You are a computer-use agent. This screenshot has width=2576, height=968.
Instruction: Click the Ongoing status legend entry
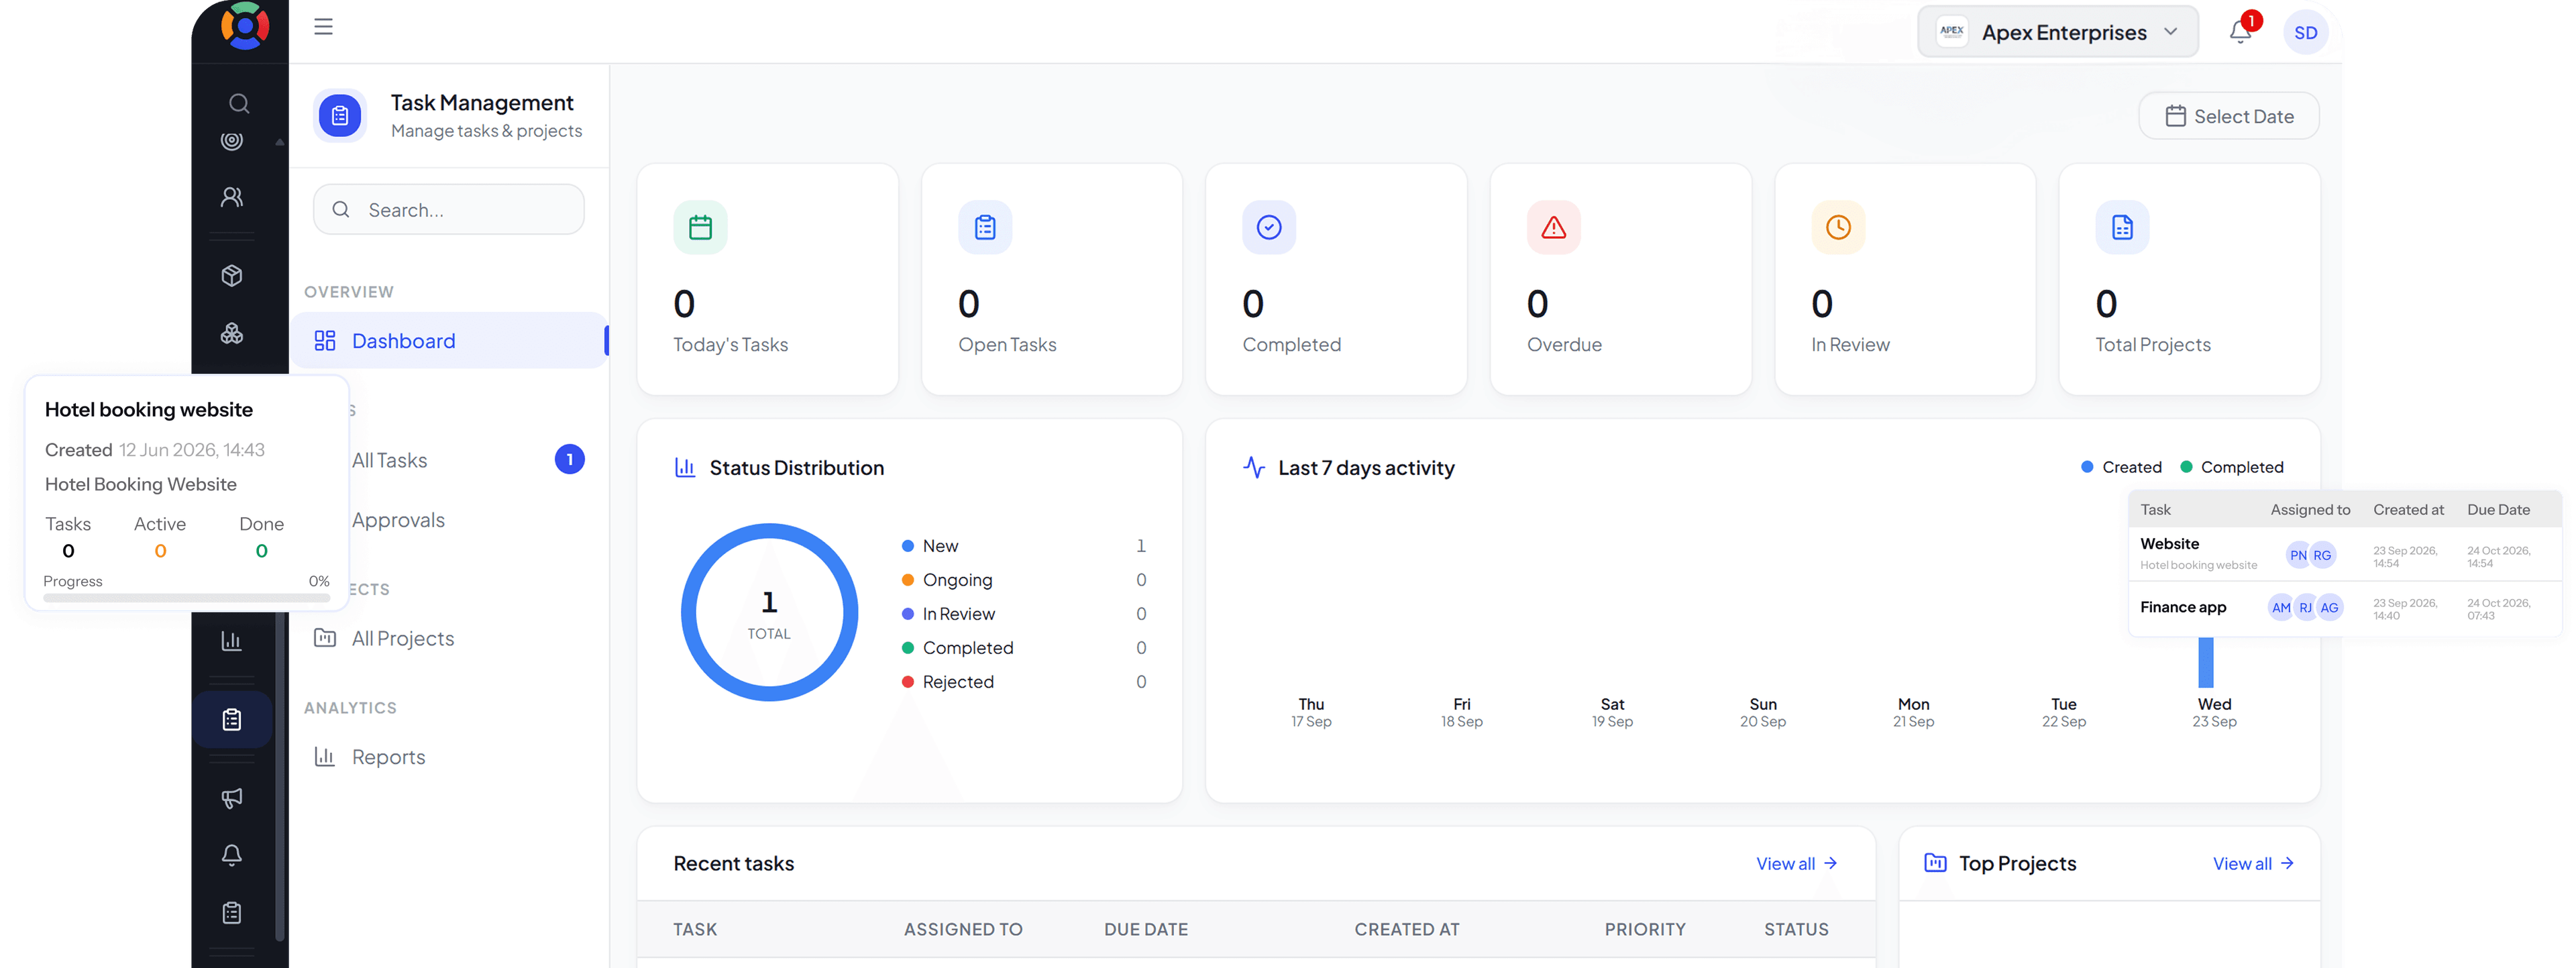pos(1024,580)
